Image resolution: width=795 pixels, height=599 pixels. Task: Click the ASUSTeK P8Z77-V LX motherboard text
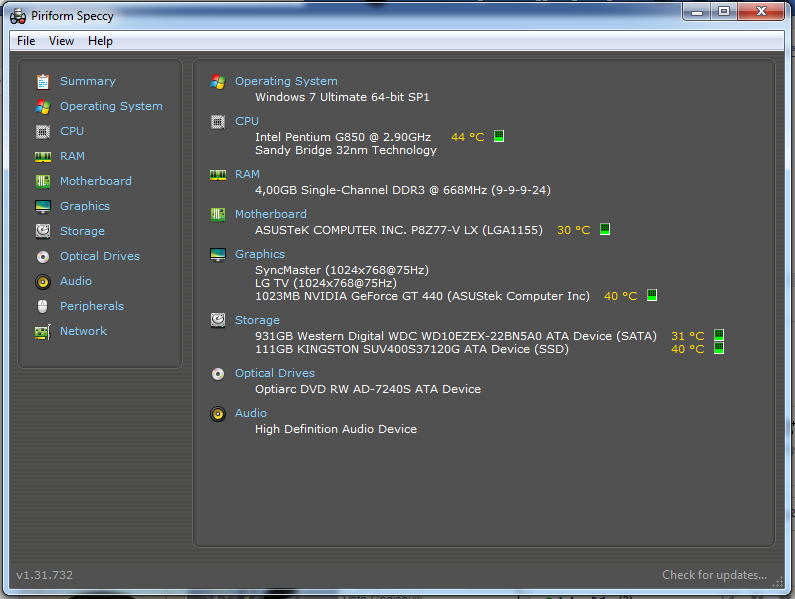click(399, 230)
